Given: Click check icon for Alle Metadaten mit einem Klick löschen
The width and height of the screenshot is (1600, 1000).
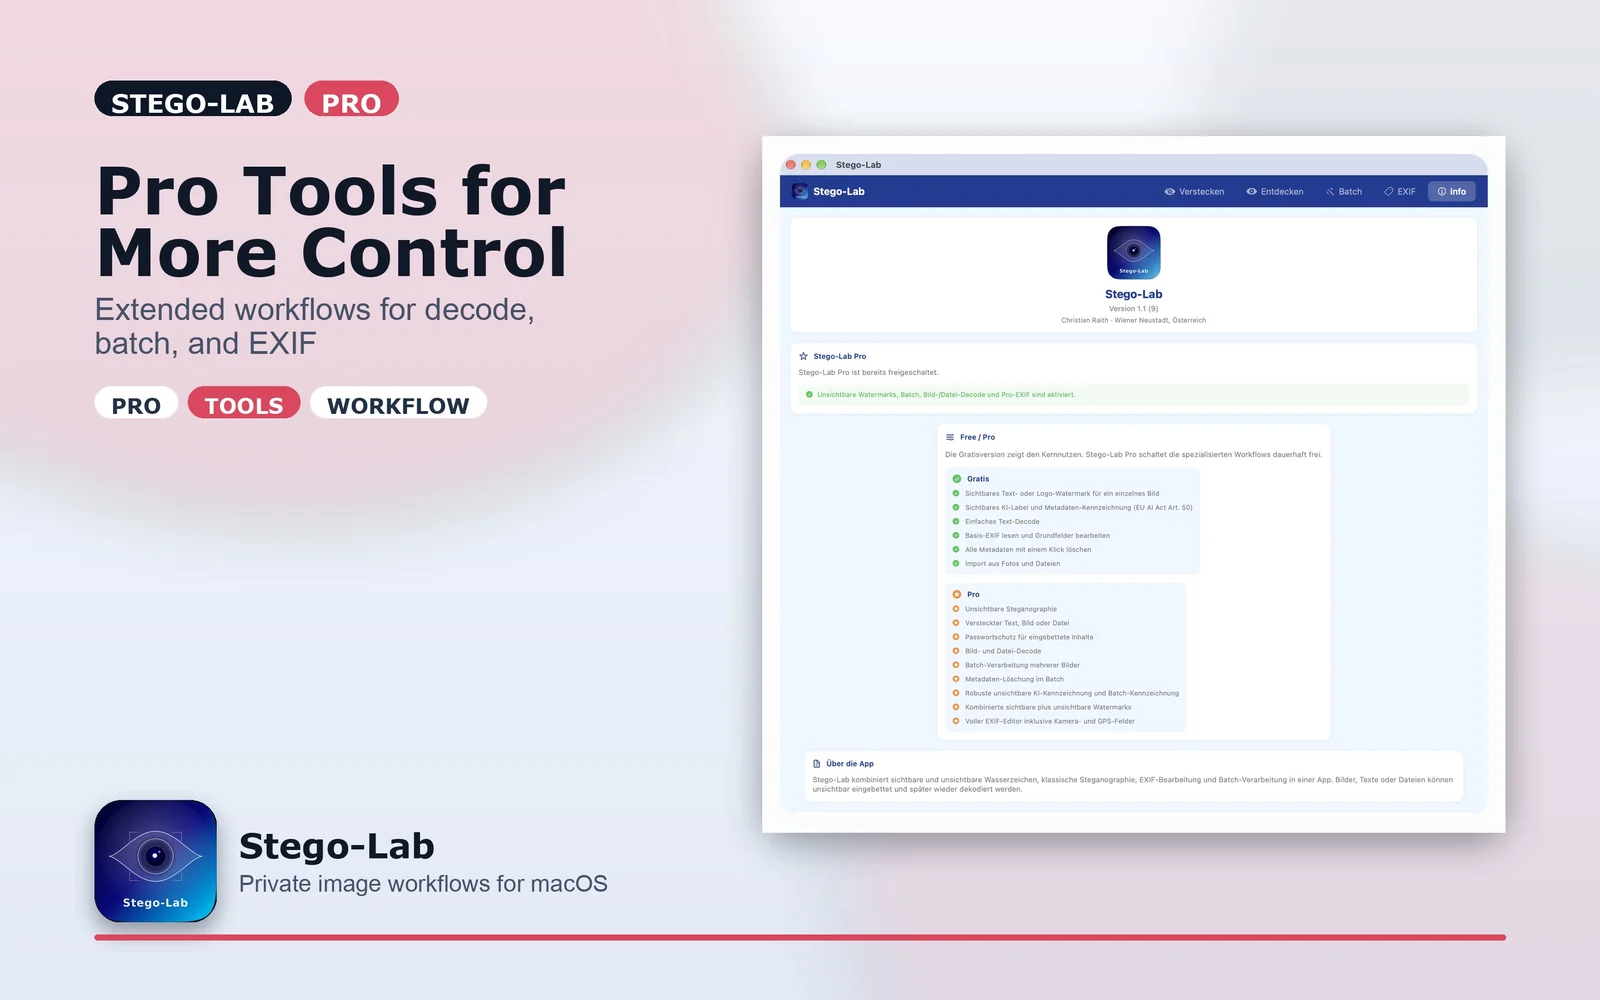Looking at the screenshot, I should click(956, 549).
